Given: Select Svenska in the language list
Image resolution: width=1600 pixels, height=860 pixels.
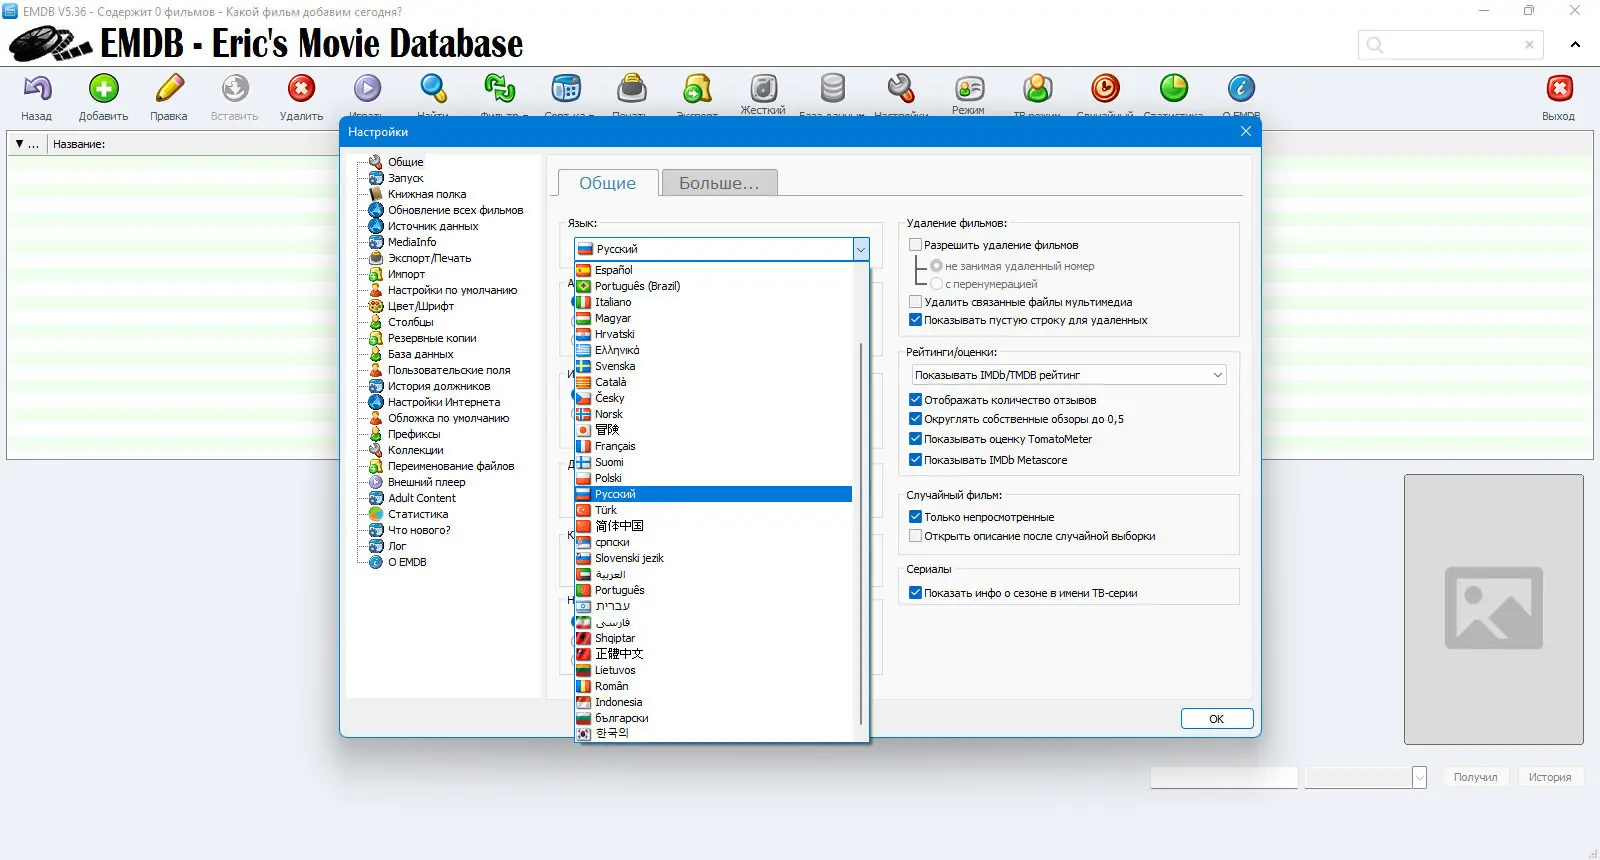Looking at the screenshot, I should point(713,366).
